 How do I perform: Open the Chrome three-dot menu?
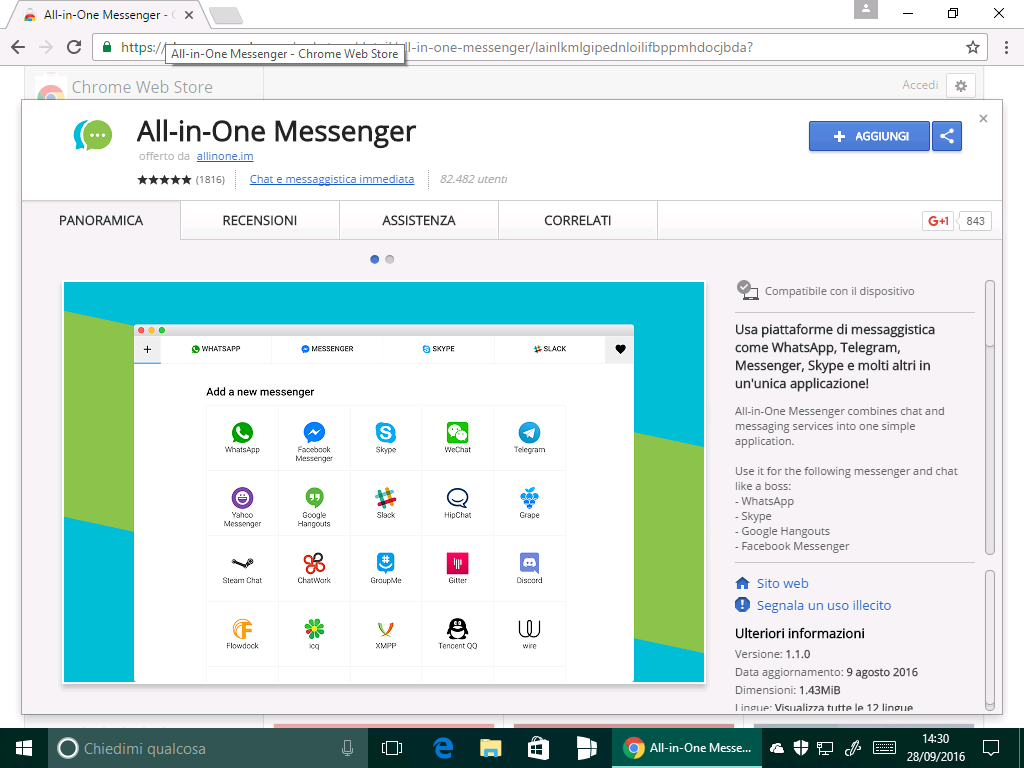pyautogui.click(x=1006, y=47)
